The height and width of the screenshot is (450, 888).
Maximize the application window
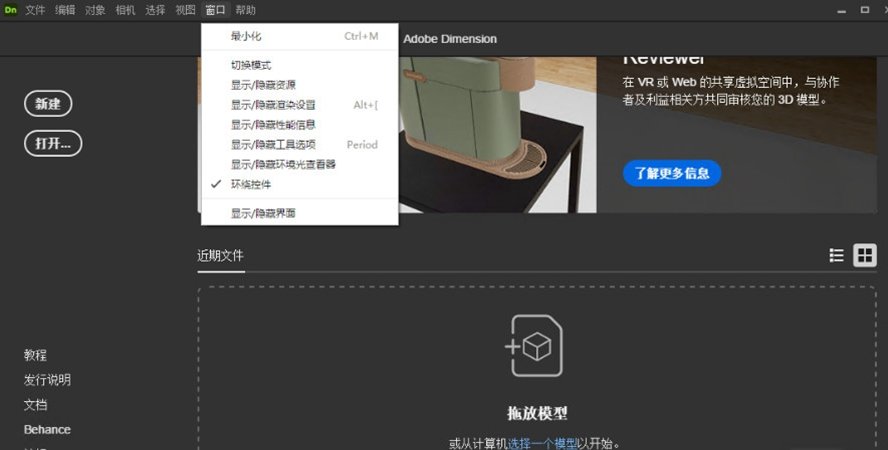(x=865, y=10)
